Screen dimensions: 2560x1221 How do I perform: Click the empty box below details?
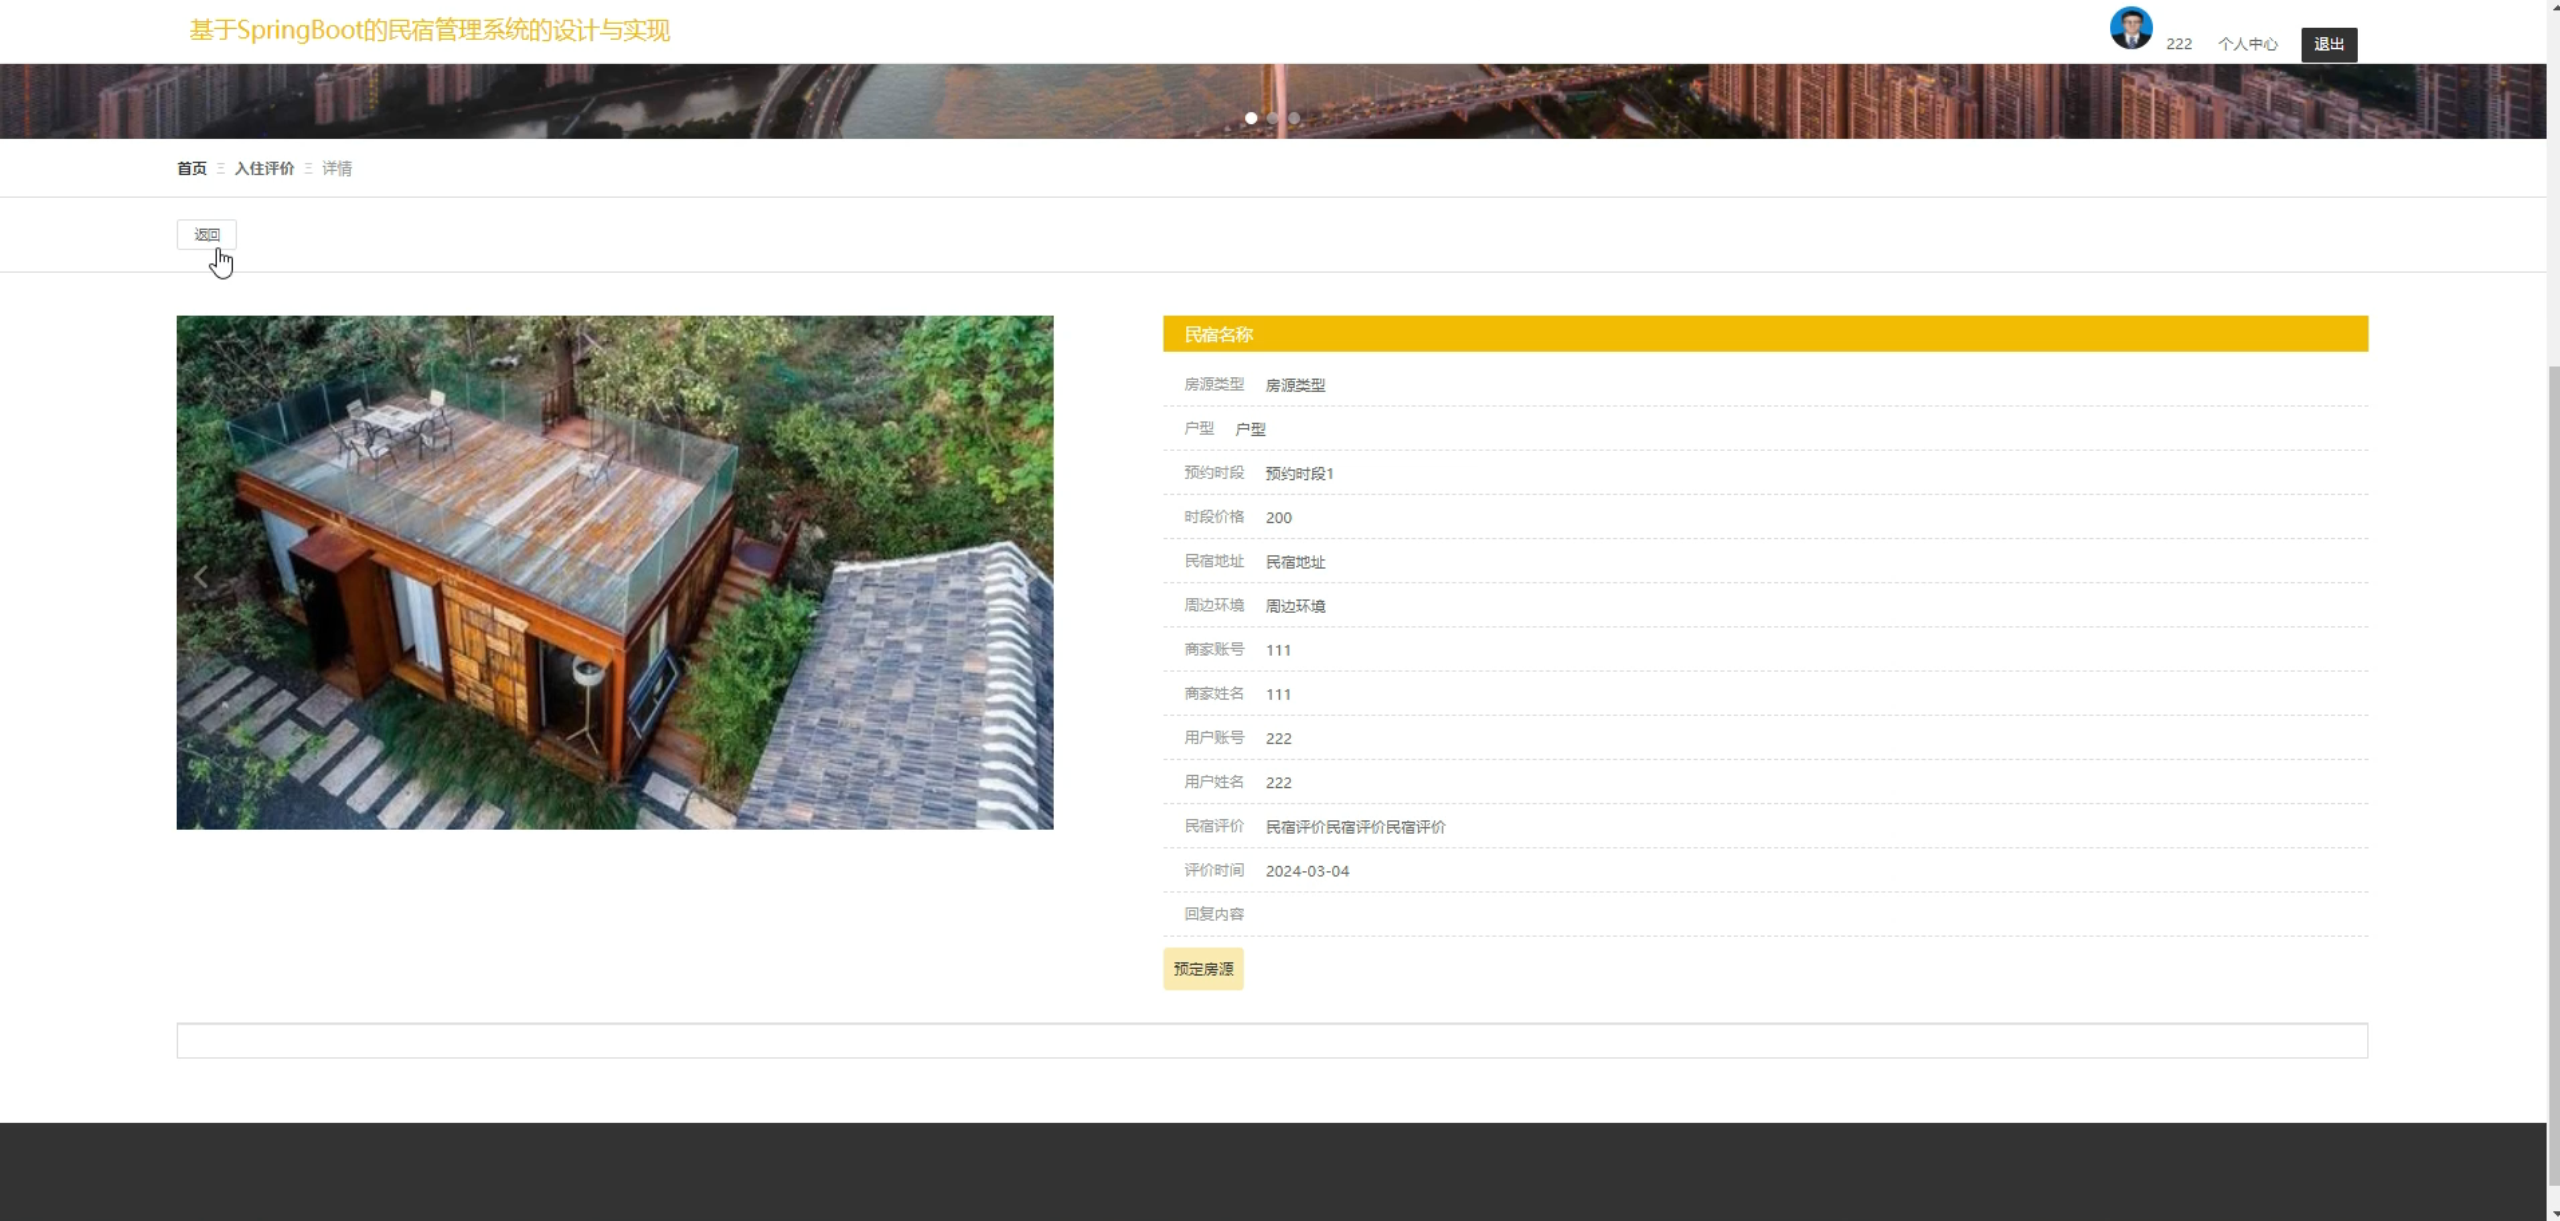point(1271,1040)
